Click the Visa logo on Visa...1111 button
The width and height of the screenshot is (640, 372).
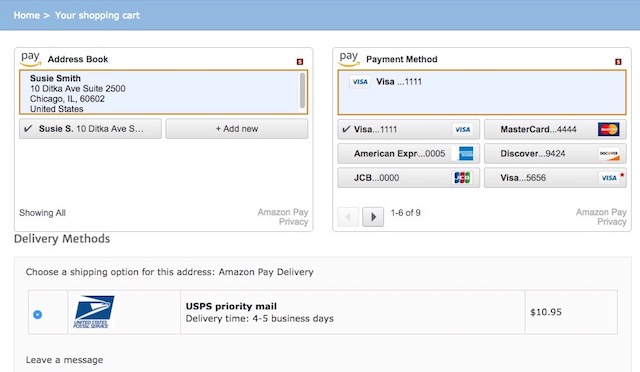tap(462, 129)
